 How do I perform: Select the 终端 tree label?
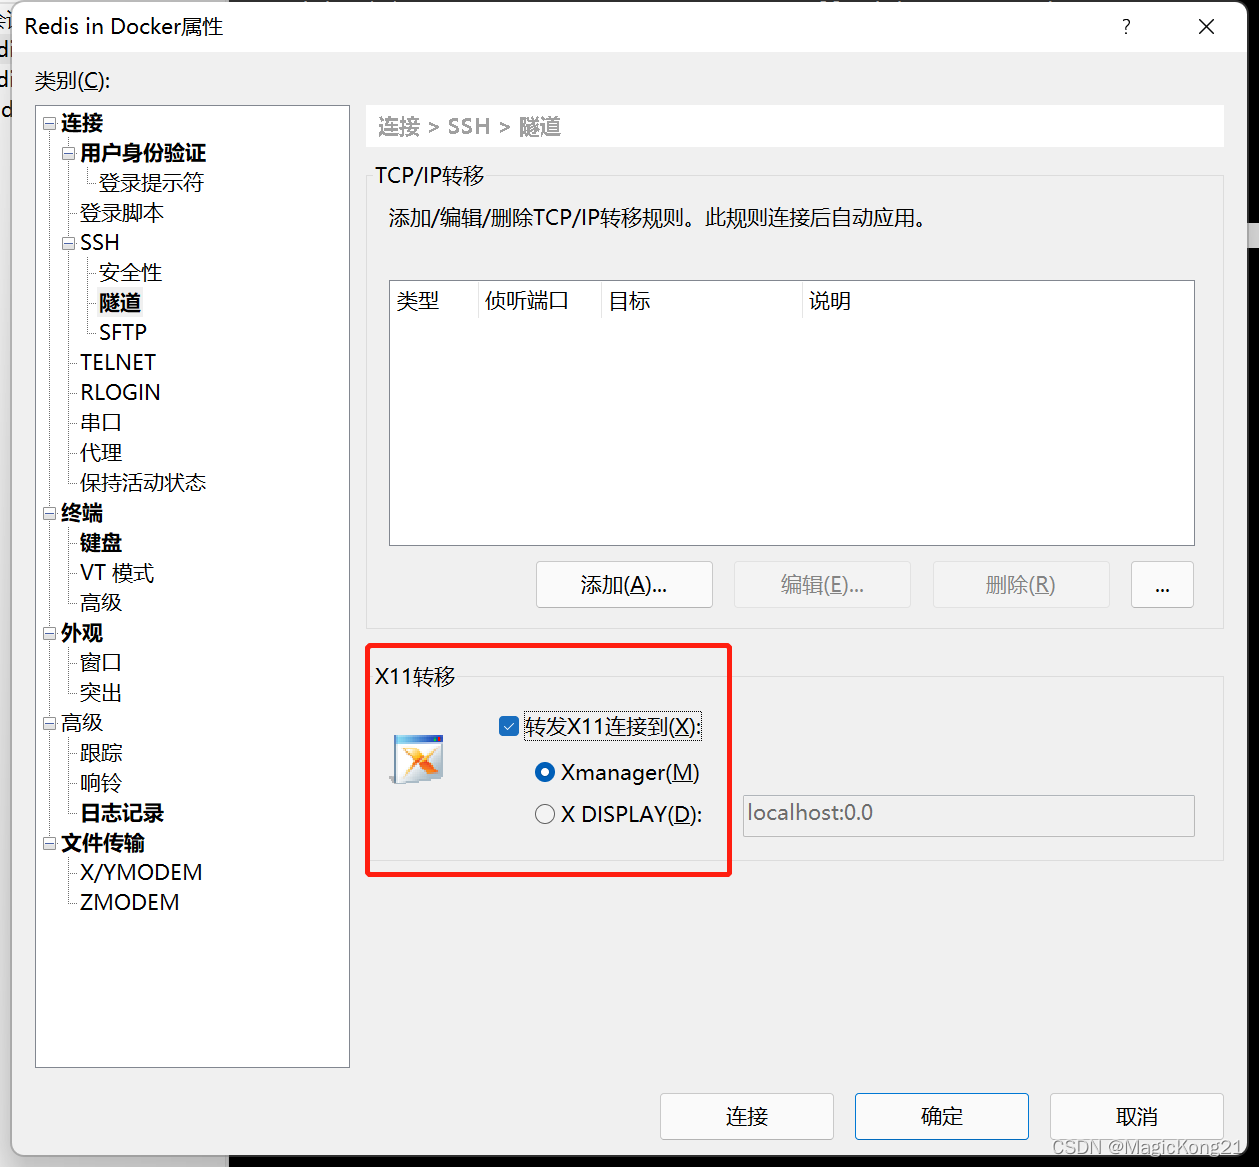click(82, 513)
